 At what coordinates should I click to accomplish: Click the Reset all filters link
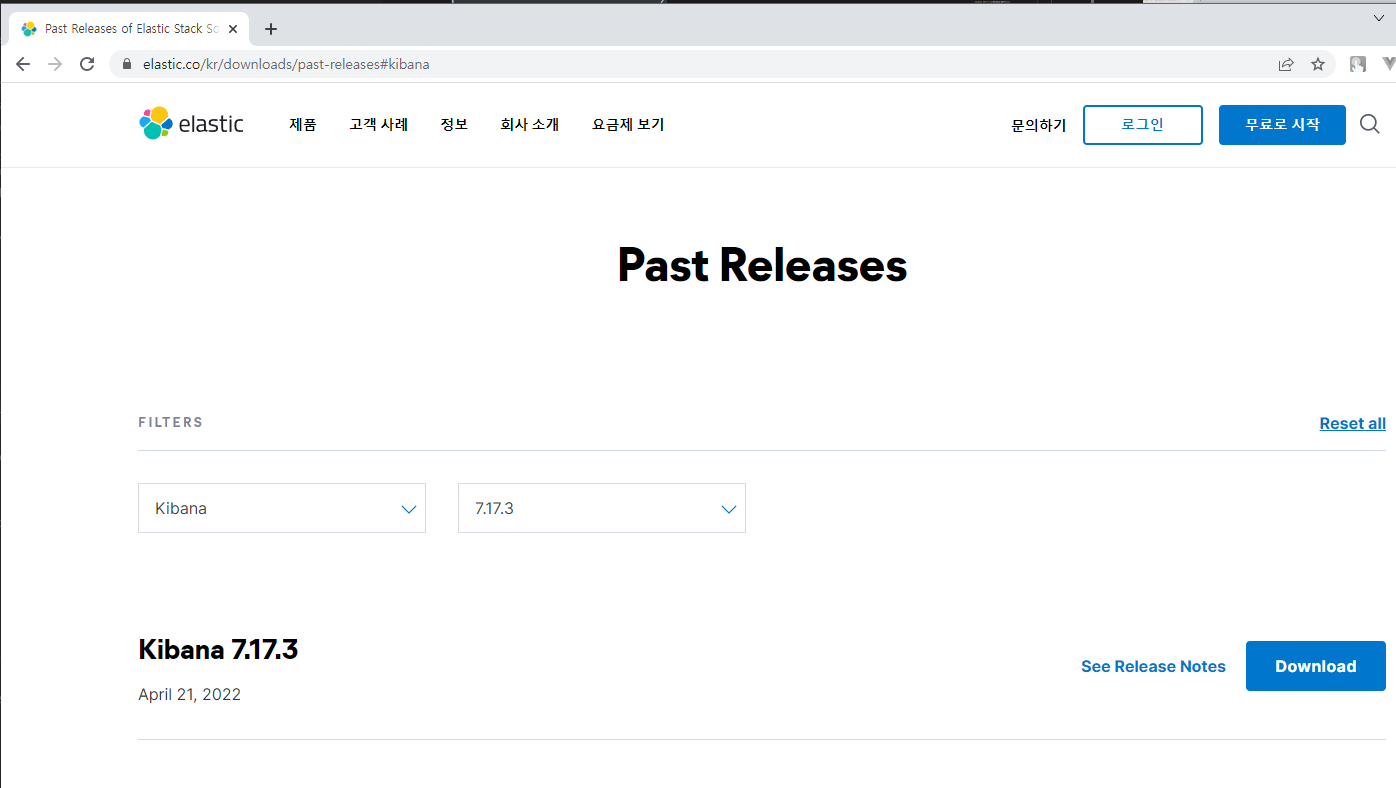pyautogui.click(x=1353, y=423)
